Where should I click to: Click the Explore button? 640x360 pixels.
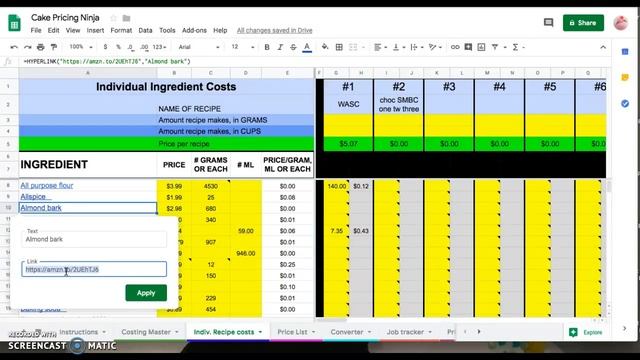point(586,332)
